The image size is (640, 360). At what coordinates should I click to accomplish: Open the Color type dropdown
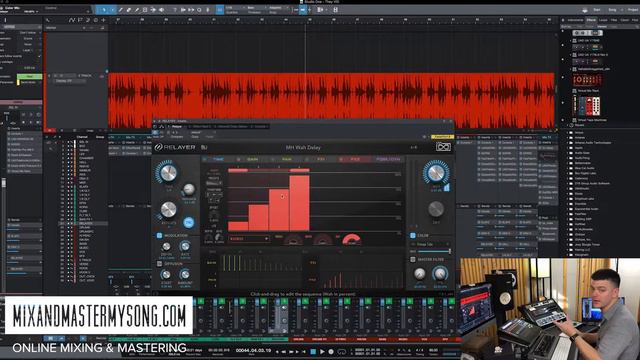[430, 244]
